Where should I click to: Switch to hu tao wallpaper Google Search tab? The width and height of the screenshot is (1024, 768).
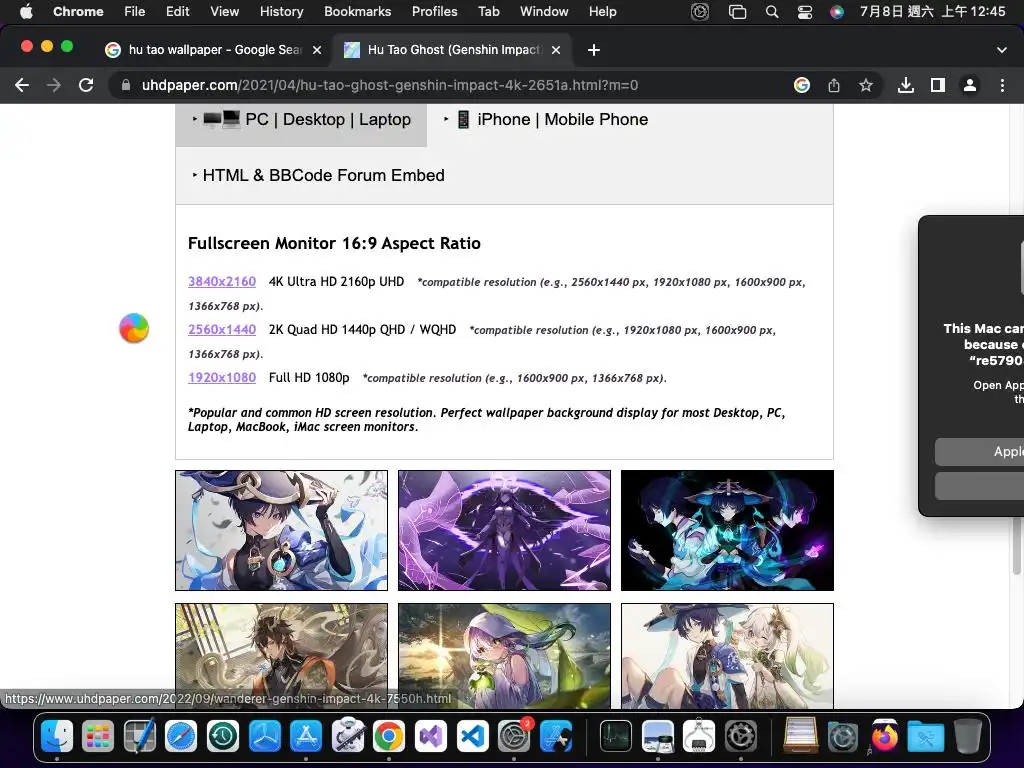point(214,50)
